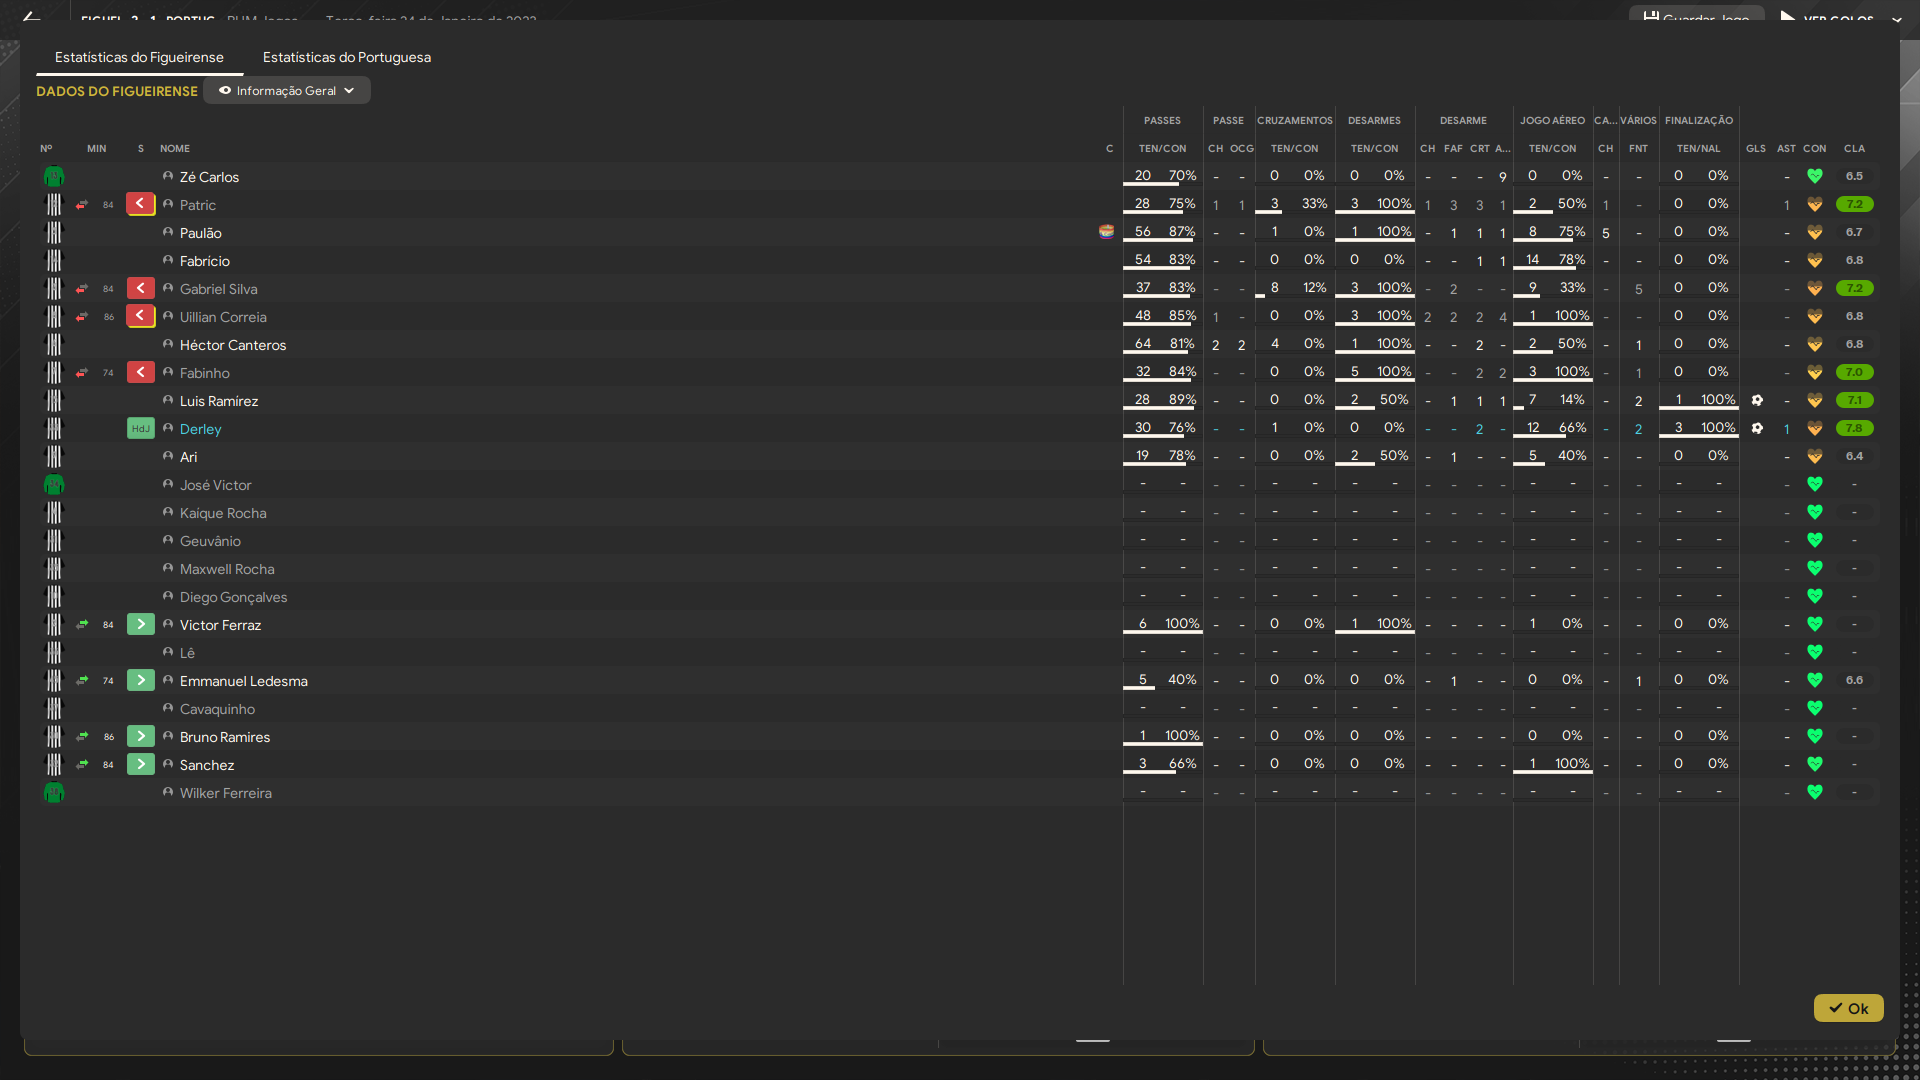The height and width of the screenshot is (1080, 1920).
Task: Click condition heart icon for Zé Carlos
Action: tap(1815, 176)
